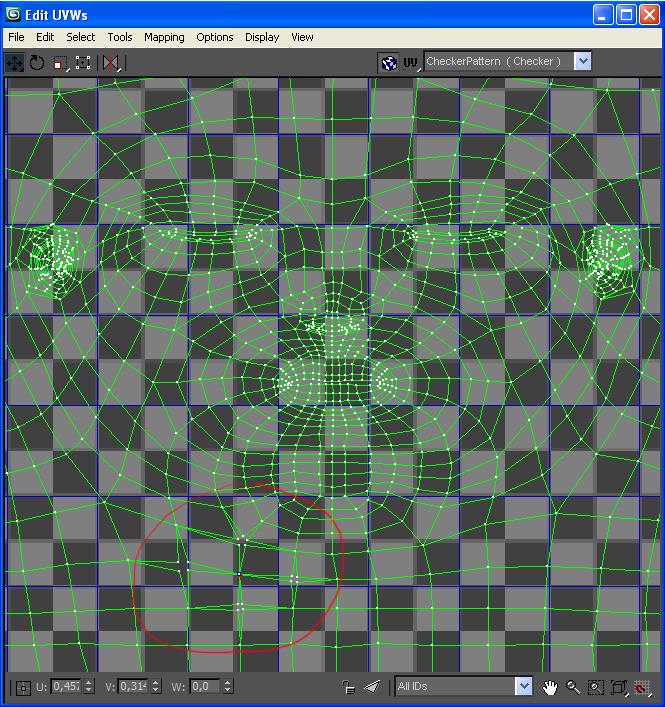Click the Zoom Extents icon
Viewport: 665px width, 707px height.
click(619, 688)
